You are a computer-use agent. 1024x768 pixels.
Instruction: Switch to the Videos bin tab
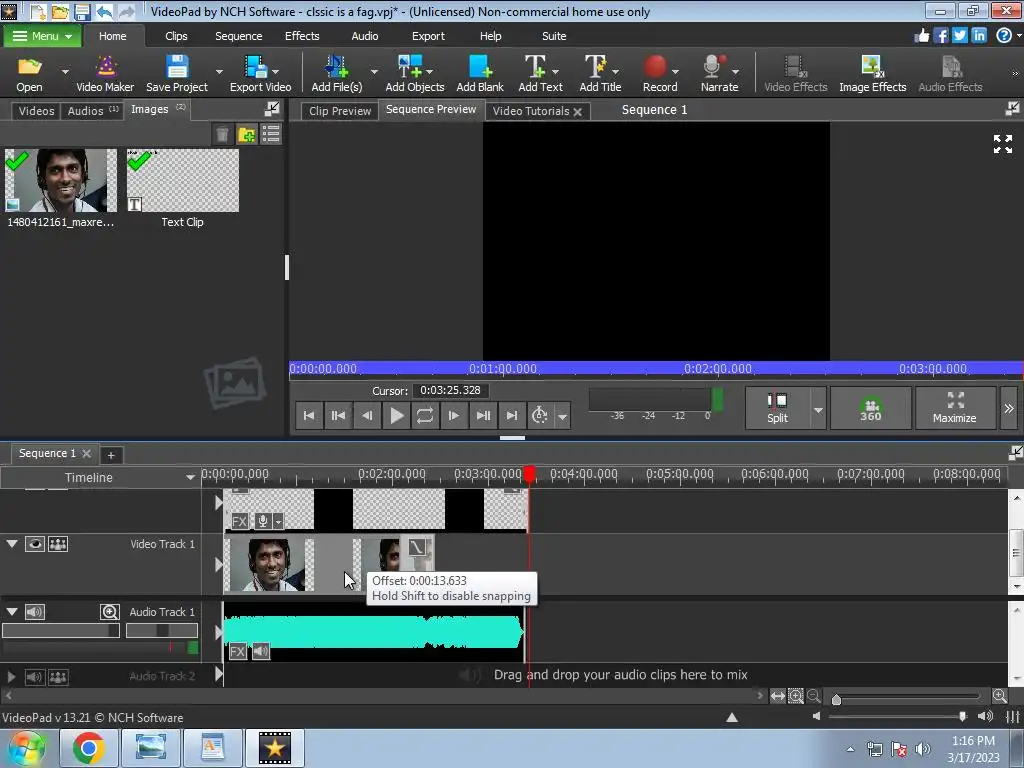coord(36,111)
